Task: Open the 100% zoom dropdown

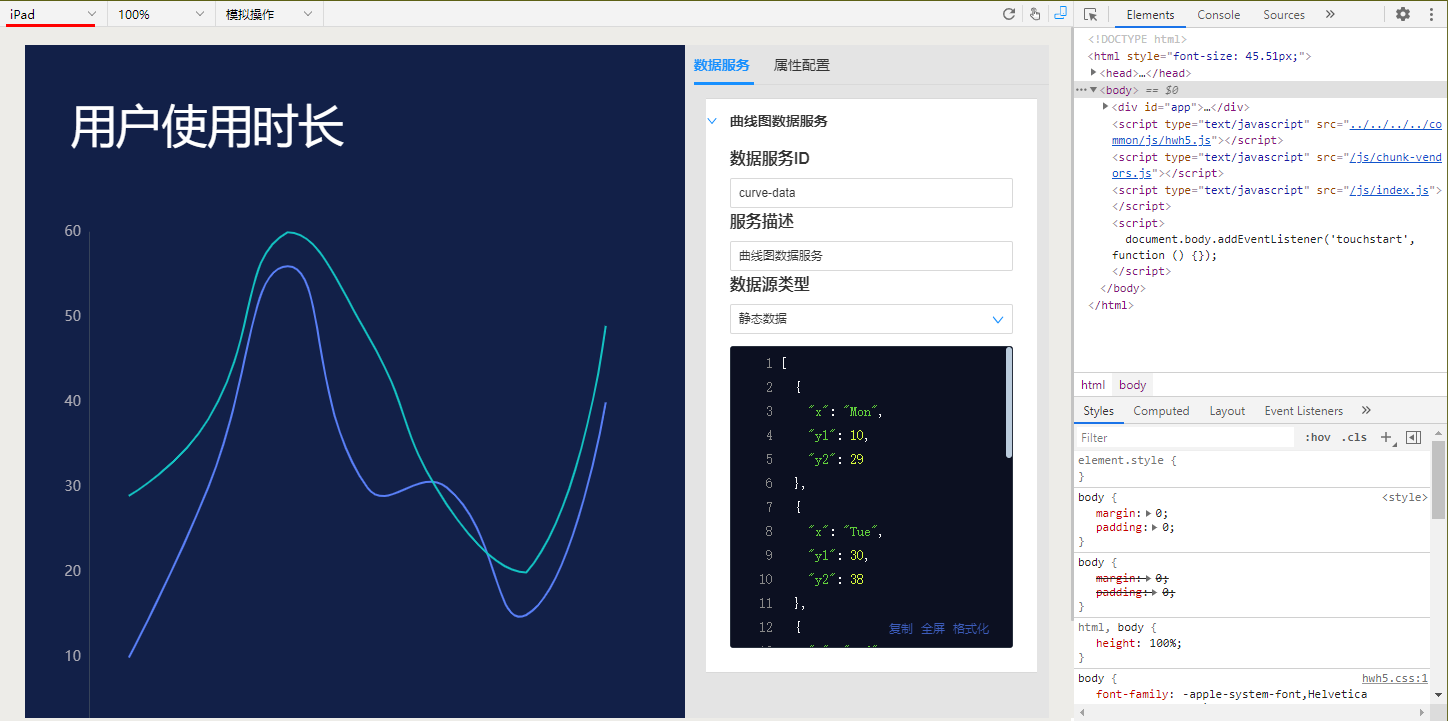Action: point(161,14)
